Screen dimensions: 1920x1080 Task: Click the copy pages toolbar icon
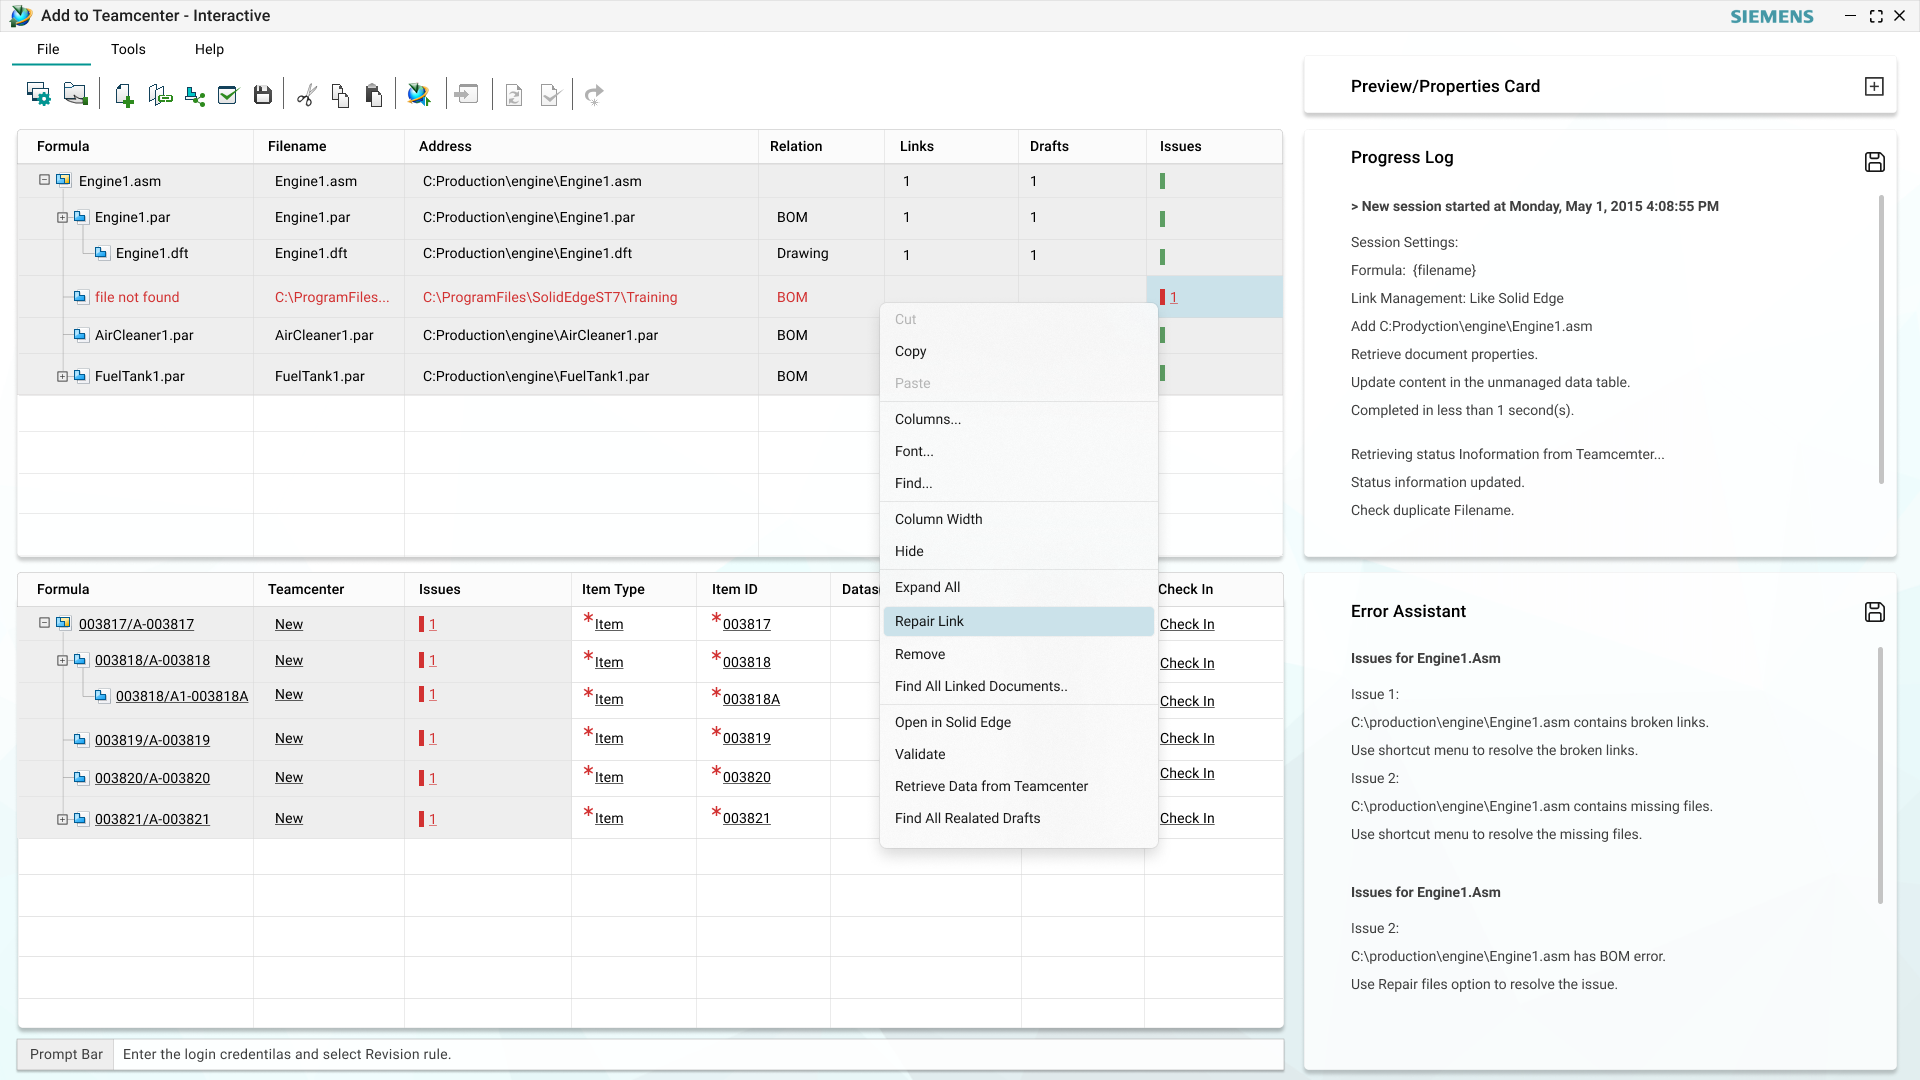point(340,95)
